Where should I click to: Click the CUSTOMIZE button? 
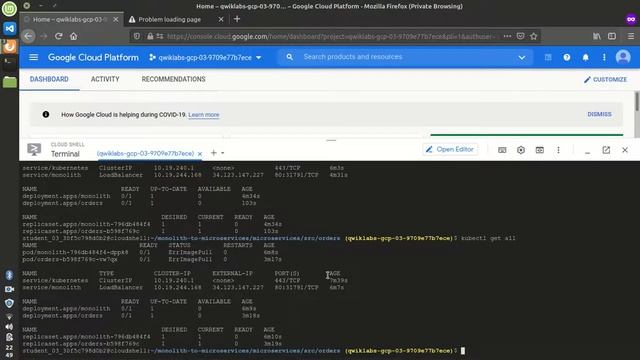[x=605, y=80]
